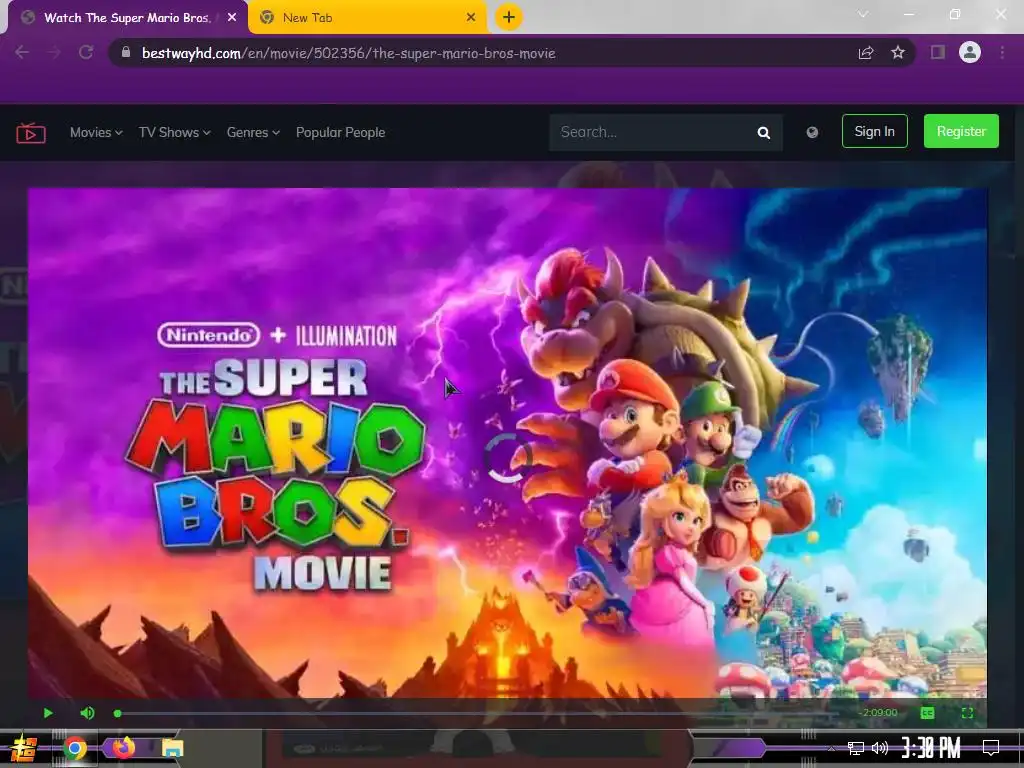Screen dimensions: 1024x768
Task: Click the 3:38 PM taskbar clock
Action: point(931,748)
